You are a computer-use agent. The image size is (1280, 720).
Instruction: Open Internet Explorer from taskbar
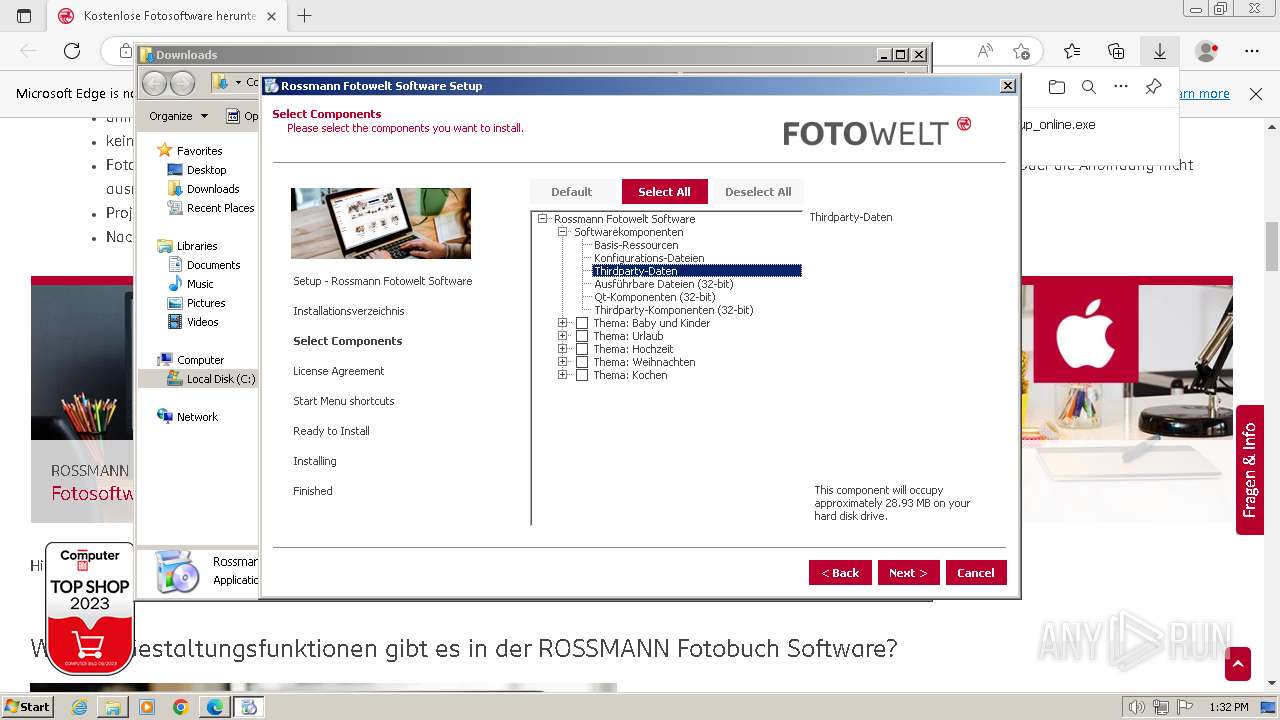[79, 707]
